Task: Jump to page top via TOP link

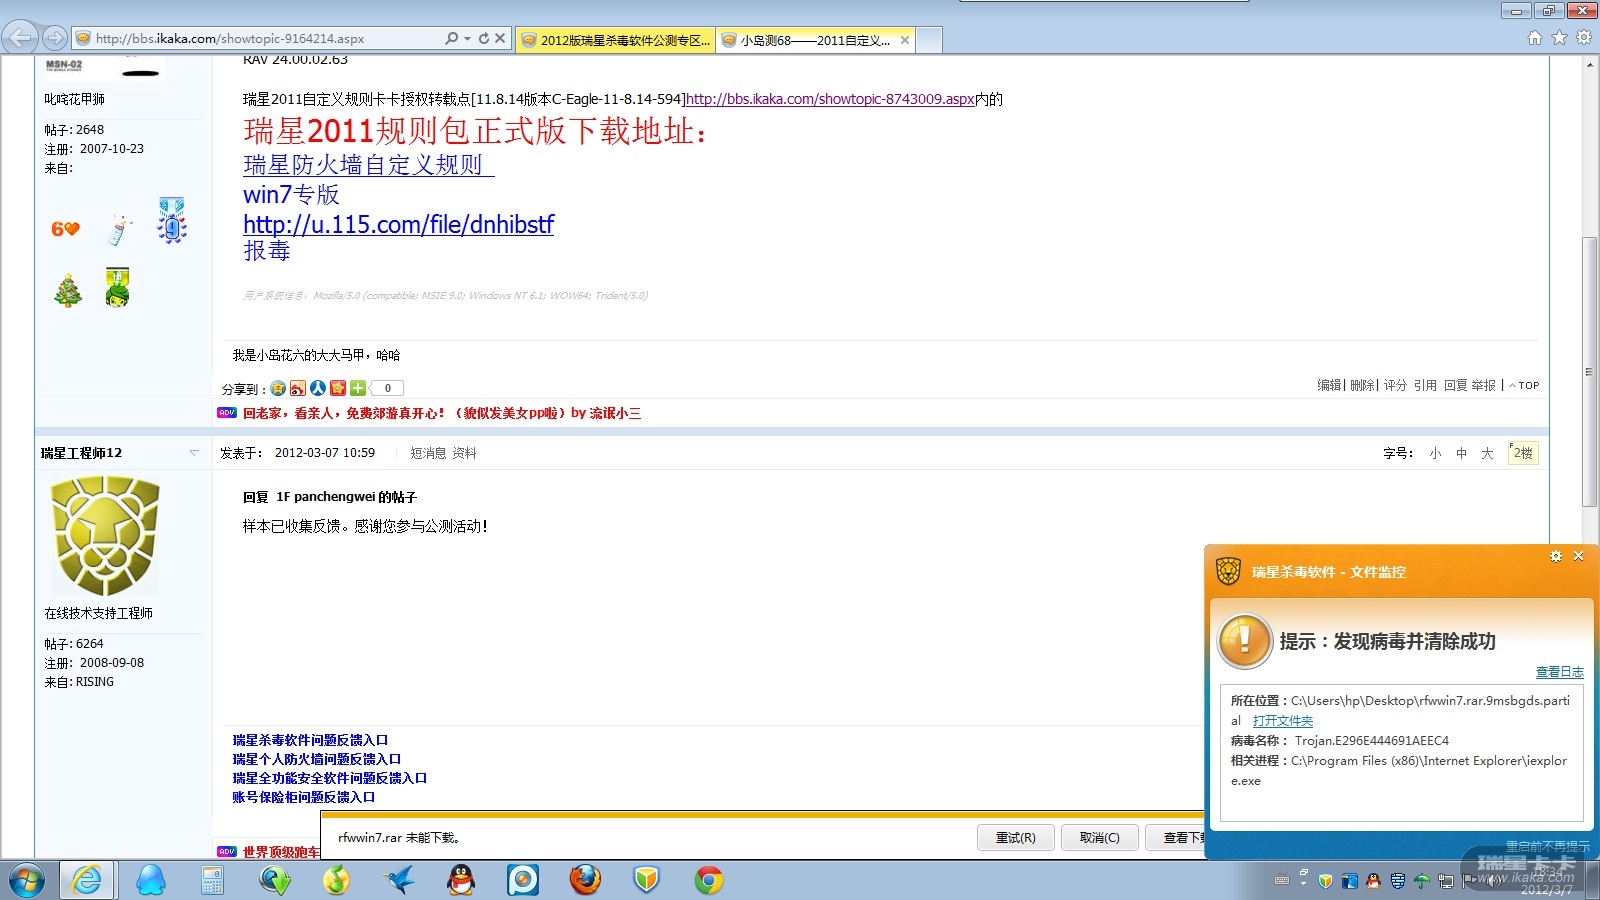Action: point(1525,385)
